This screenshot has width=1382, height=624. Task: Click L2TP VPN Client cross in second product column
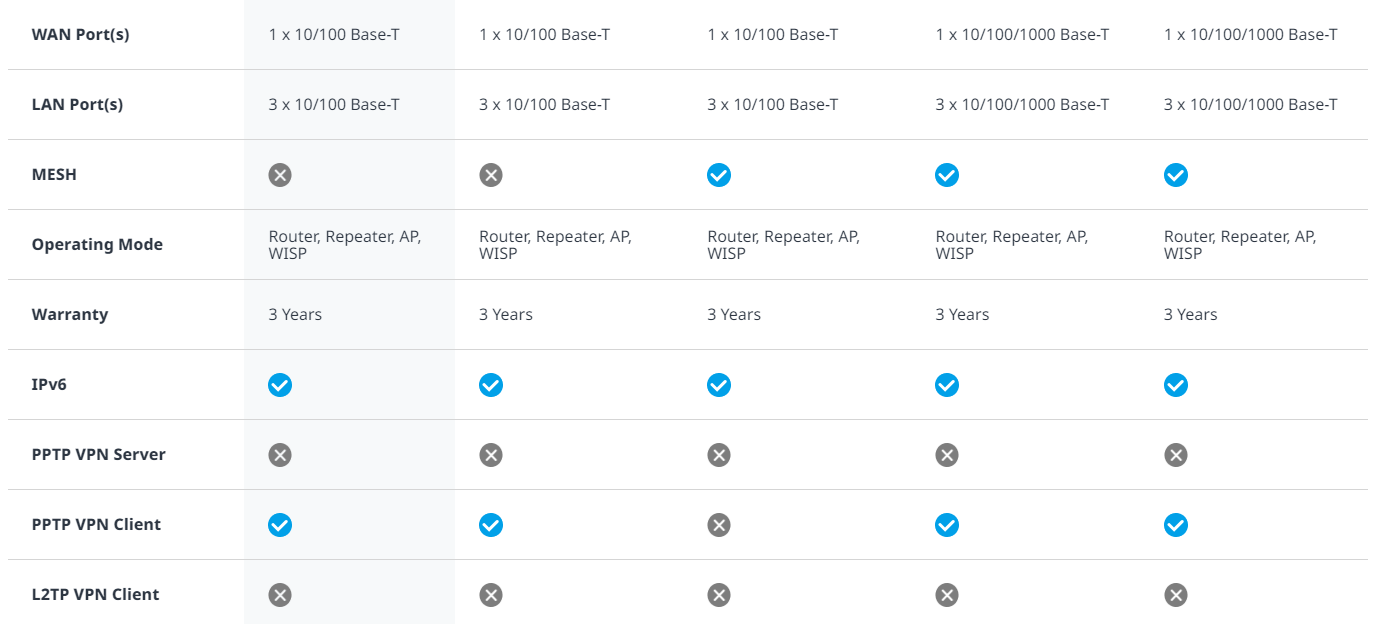pyautogui.click(x=490, y=595)
